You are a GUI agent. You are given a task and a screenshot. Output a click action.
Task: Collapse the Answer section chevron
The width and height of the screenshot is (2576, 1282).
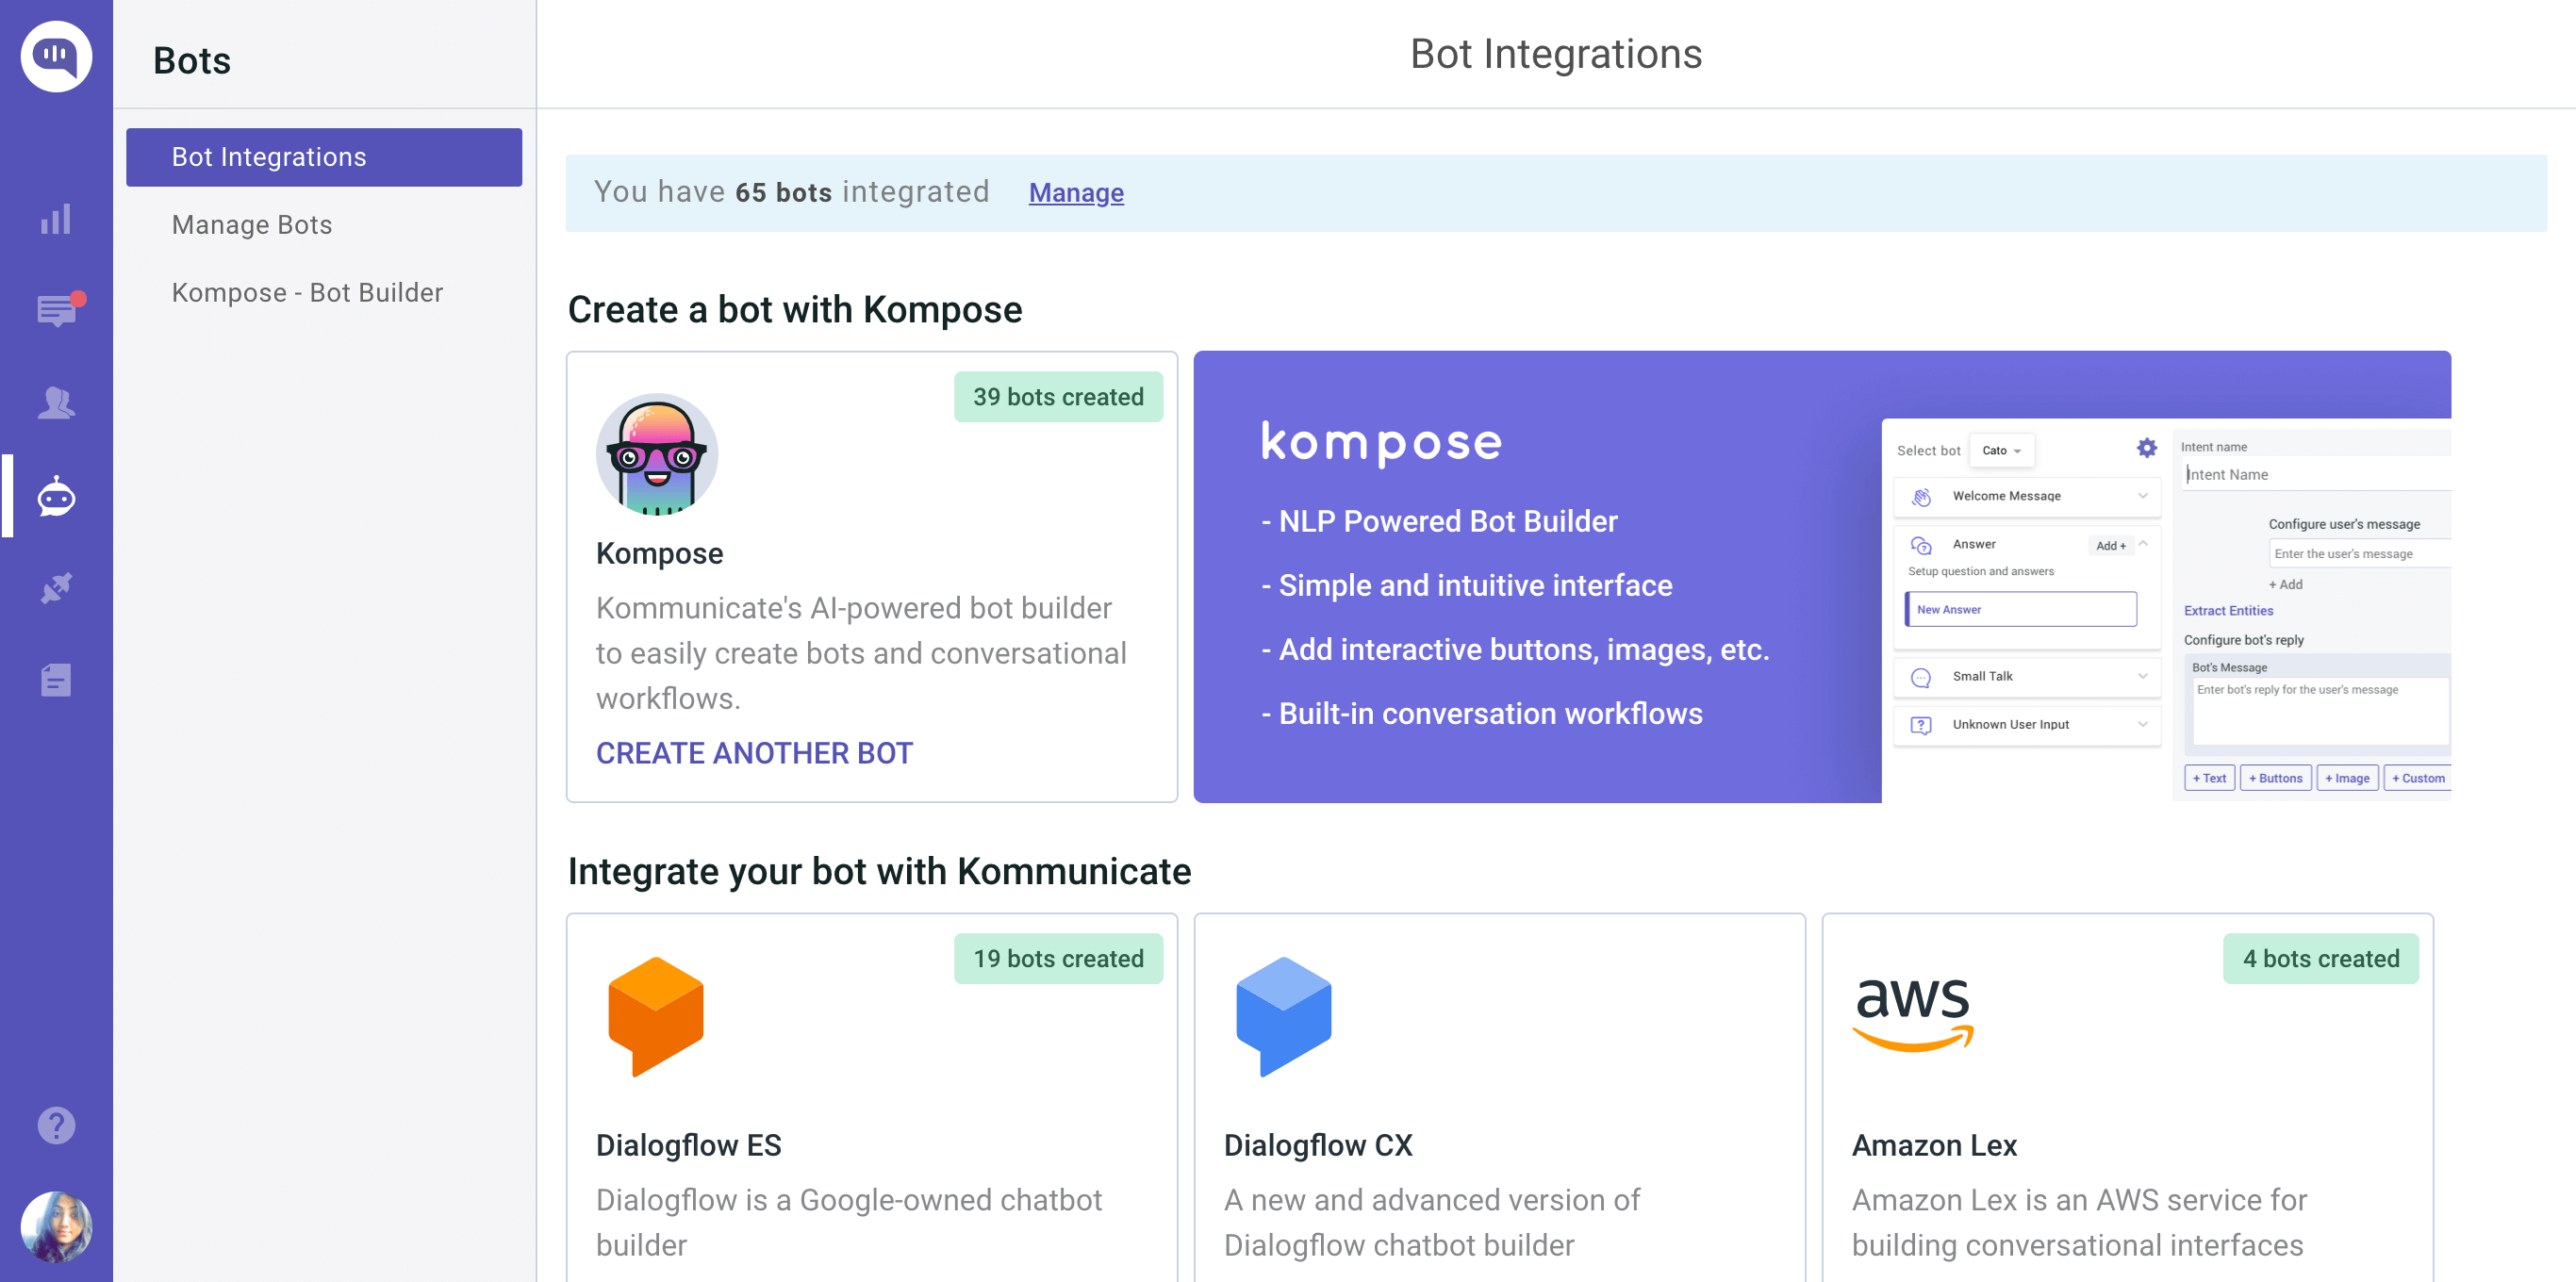click(x=2143, y=544)
